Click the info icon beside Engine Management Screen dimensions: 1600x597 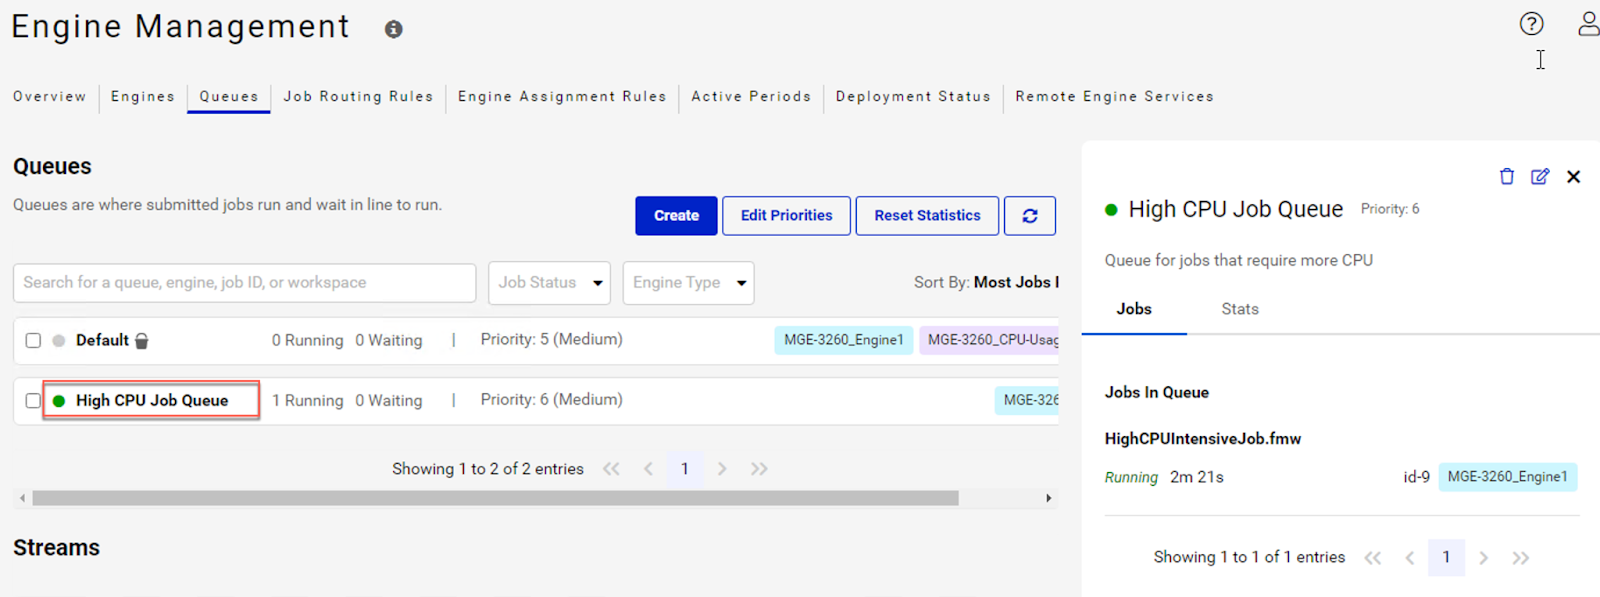[x=394, y=29]
